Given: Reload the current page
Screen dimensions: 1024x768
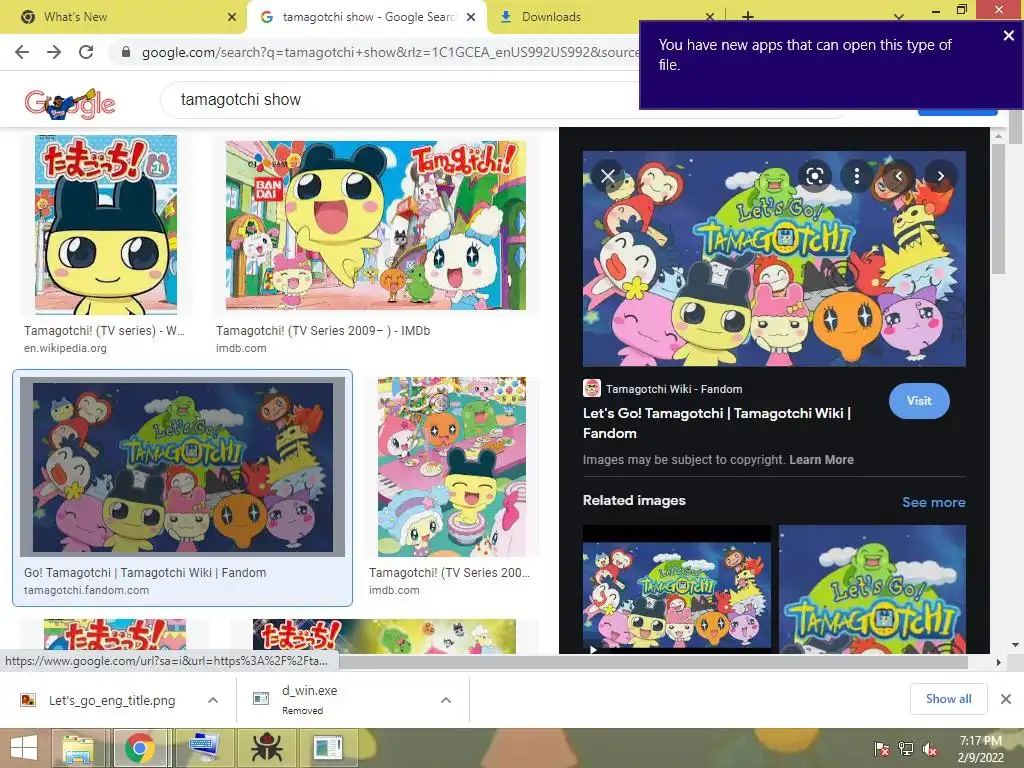Looking at the screenshot, I should point(86,52).
